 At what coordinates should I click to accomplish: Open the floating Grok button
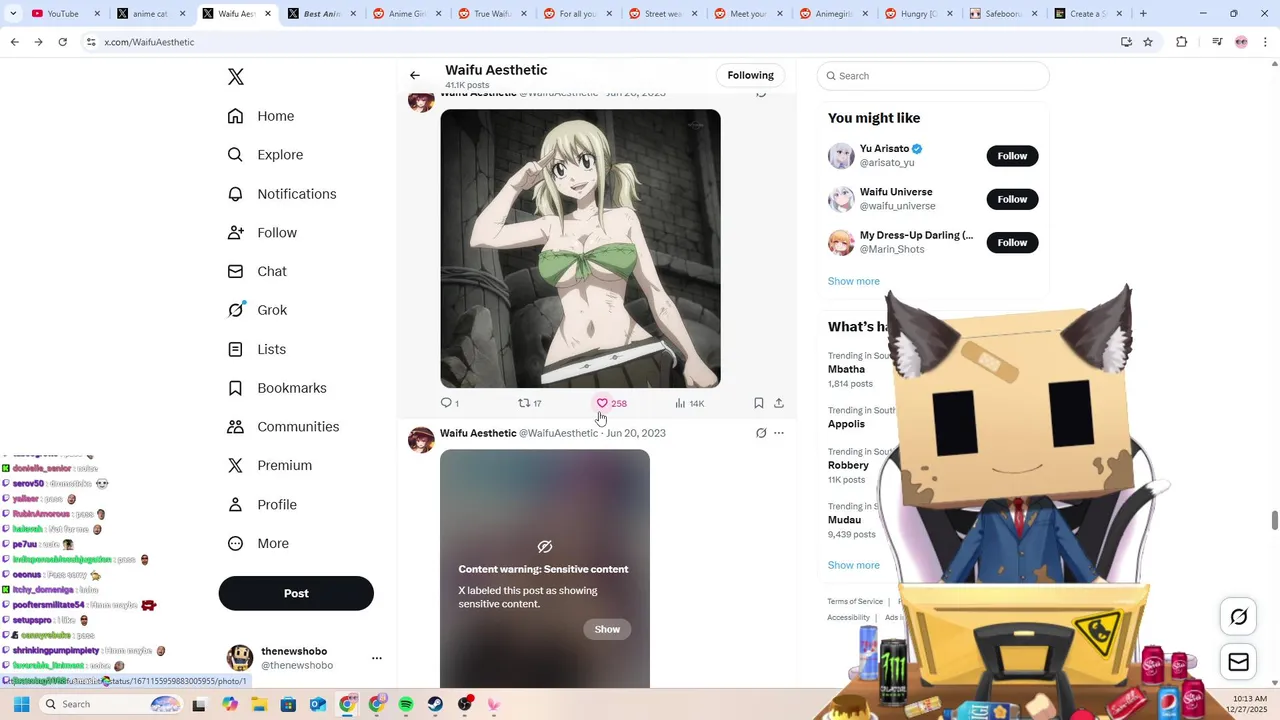[1238, 617]
